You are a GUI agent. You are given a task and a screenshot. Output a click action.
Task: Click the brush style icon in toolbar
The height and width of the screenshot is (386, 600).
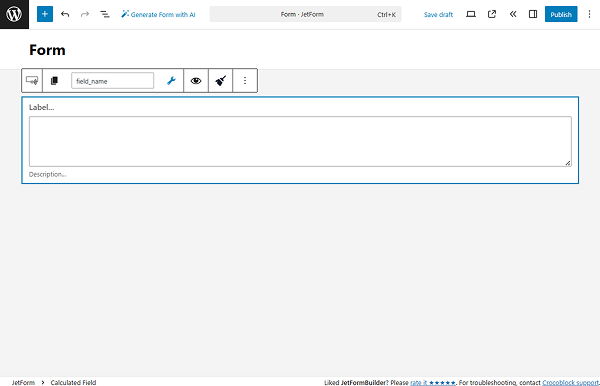click(220, 81)
